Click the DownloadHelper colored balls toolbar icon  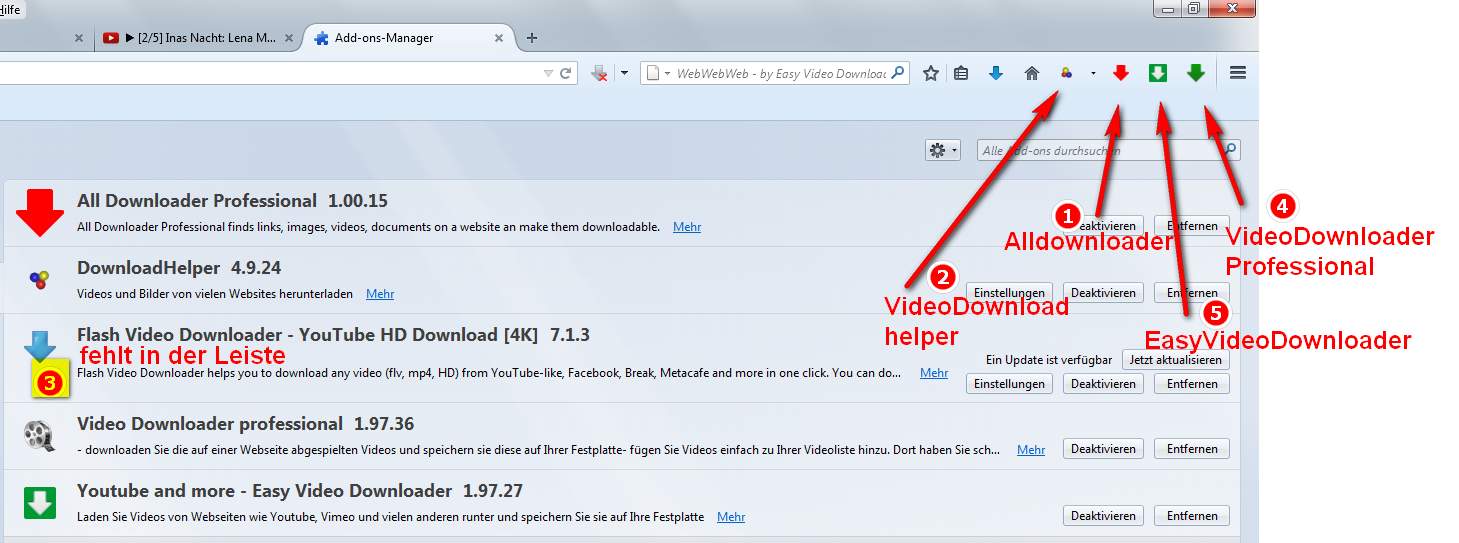(1066, 73)
